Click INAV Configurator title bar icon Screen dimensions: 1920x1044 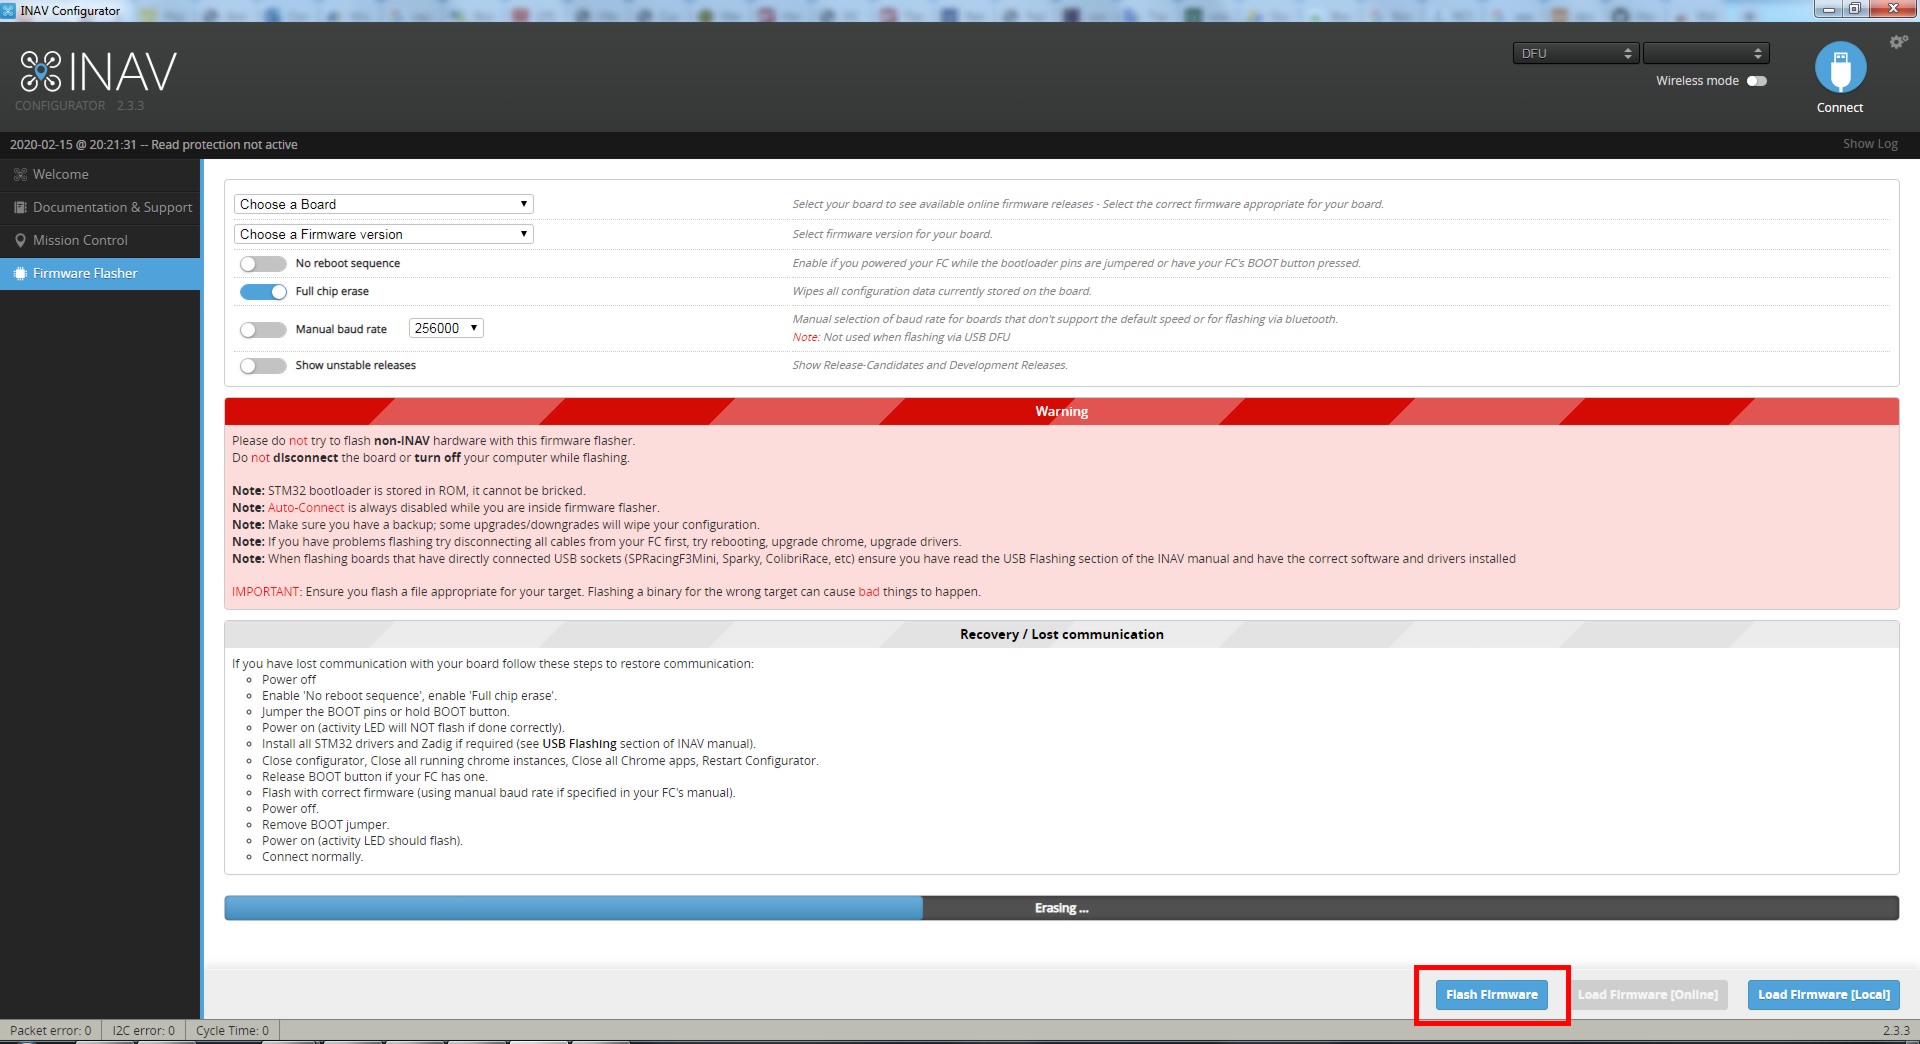tap(9, 11)
